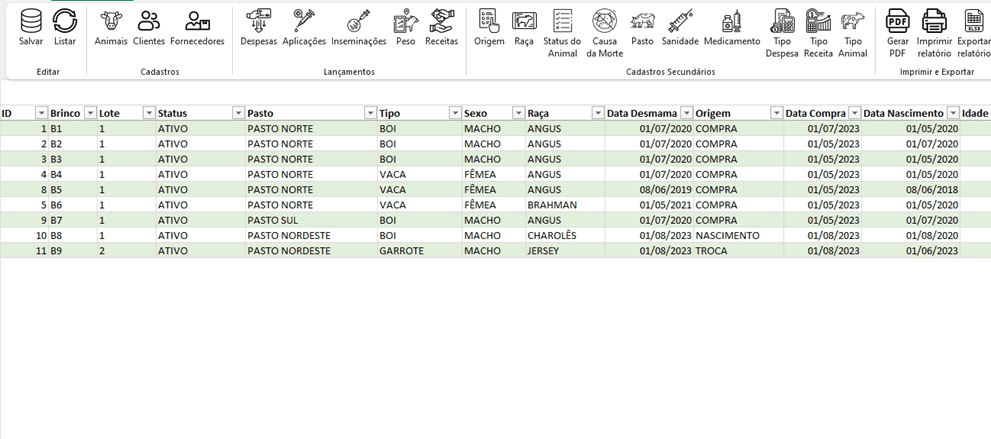Viewport: 991px width, 439px height.
Task: Open the Data Desmama filter dropdown
Action: click(x=687, y=113)
